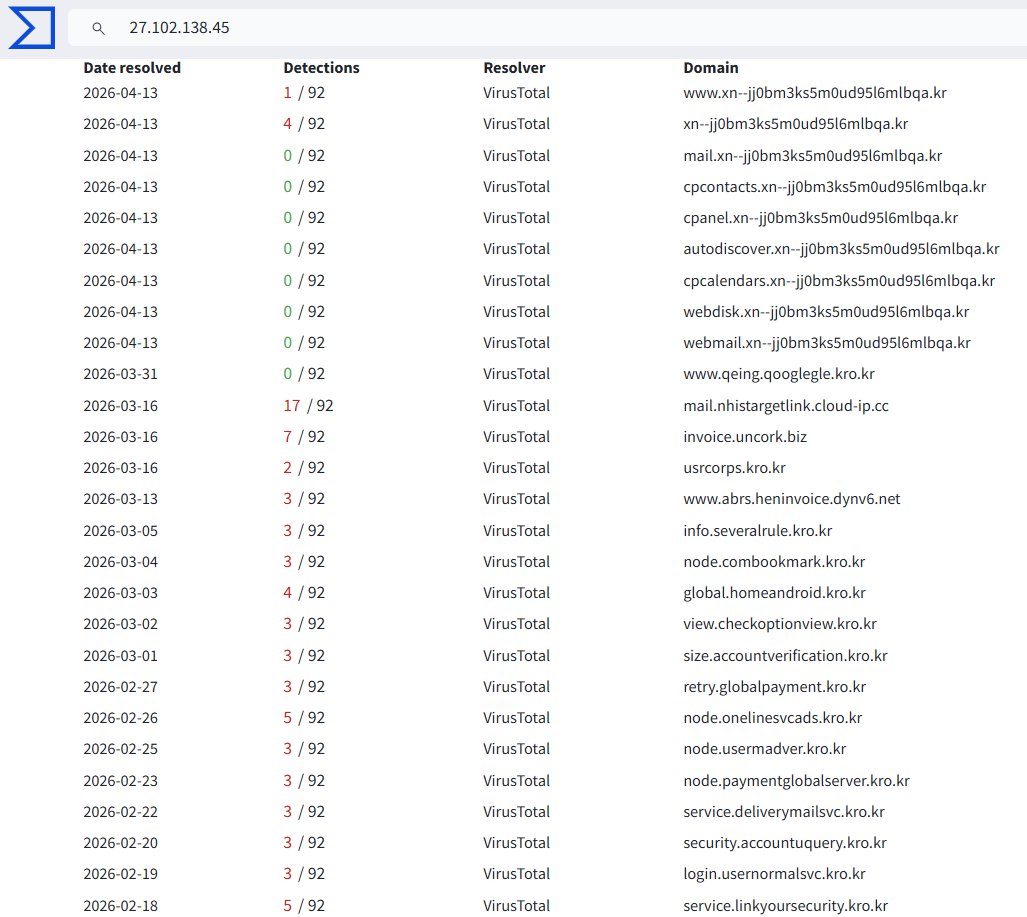This screenshot has width=1027, height=917.
Task: Click domain service.deliverymailsvc.kro.kr
Action: point(783,812)
